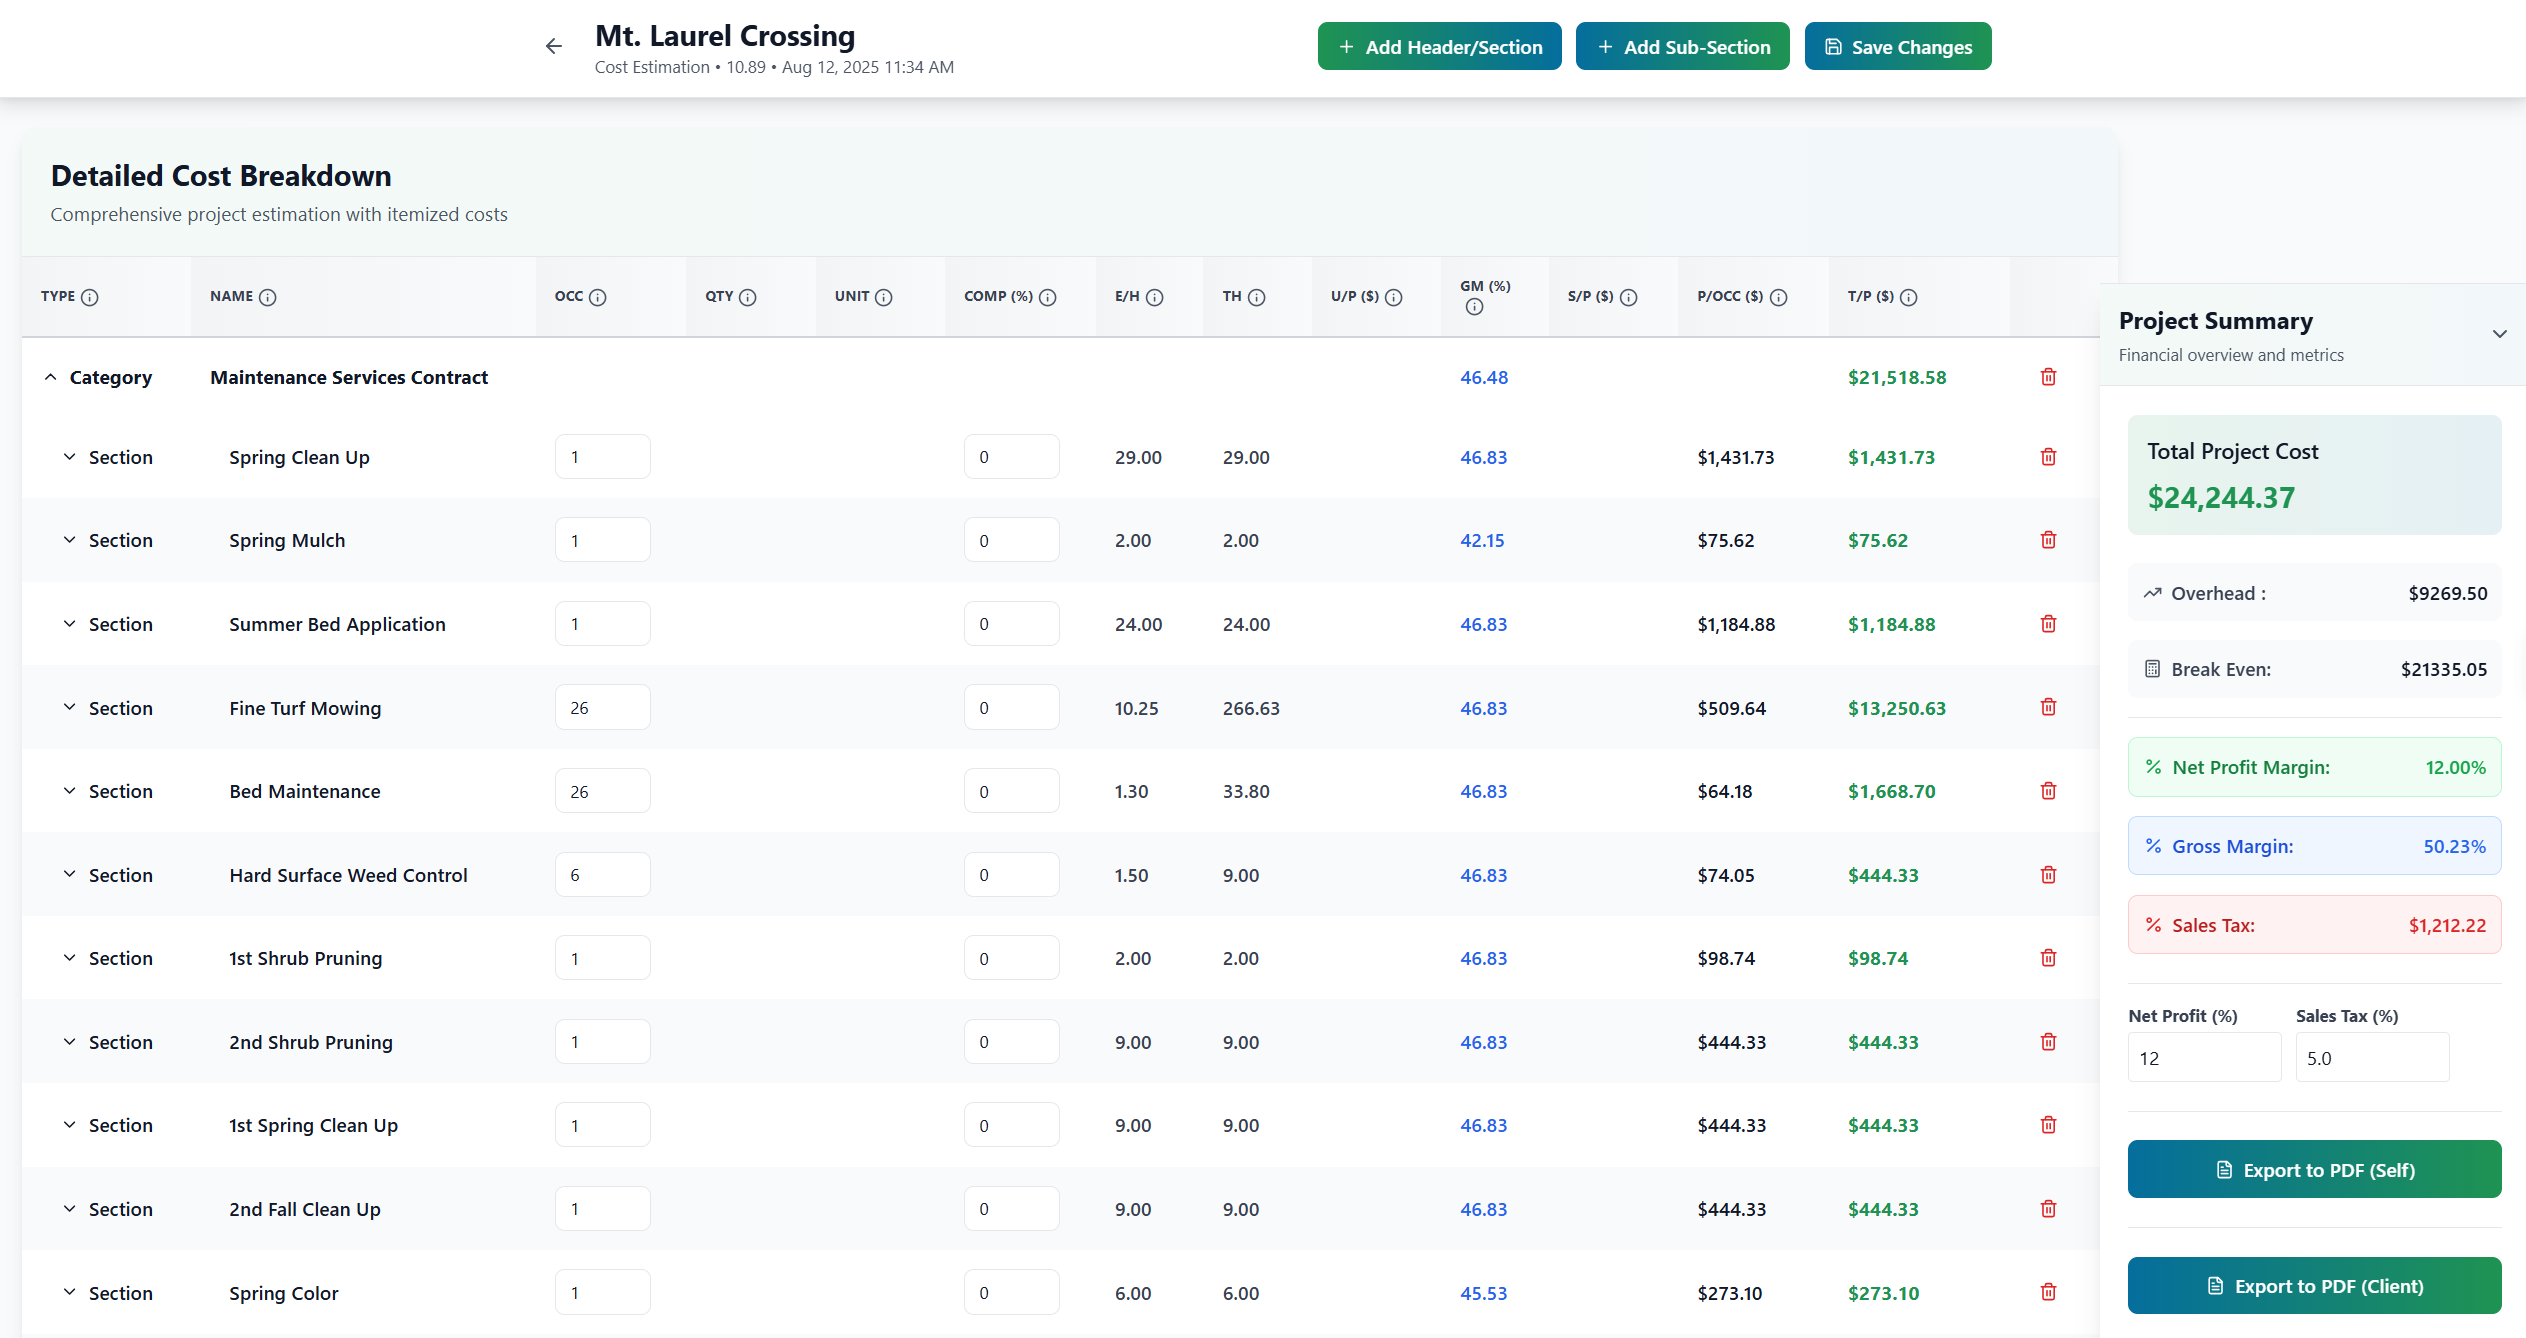
Task: Click trash icon for Fine Turf Mowing
Action: pos(2048,707)
